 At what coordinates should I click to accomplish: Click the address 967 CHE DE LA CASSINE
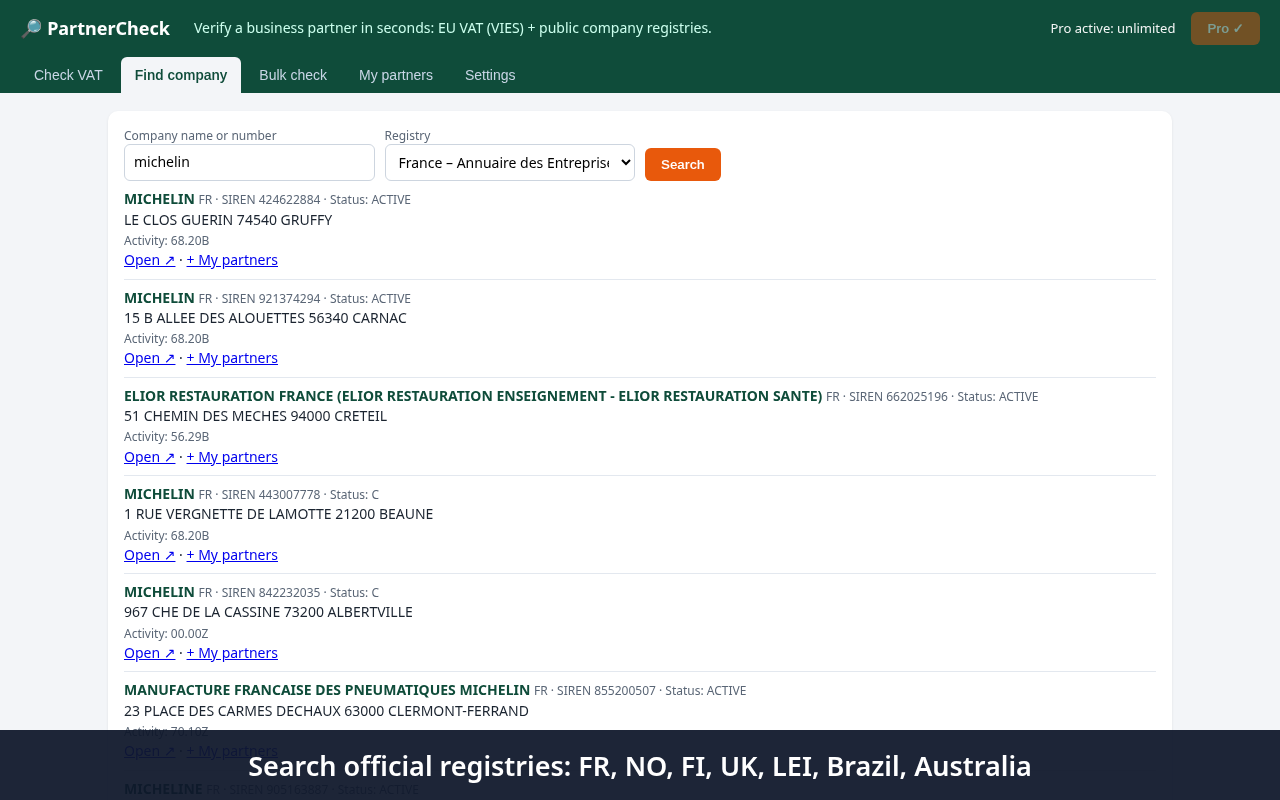click(x=268, y=612)
